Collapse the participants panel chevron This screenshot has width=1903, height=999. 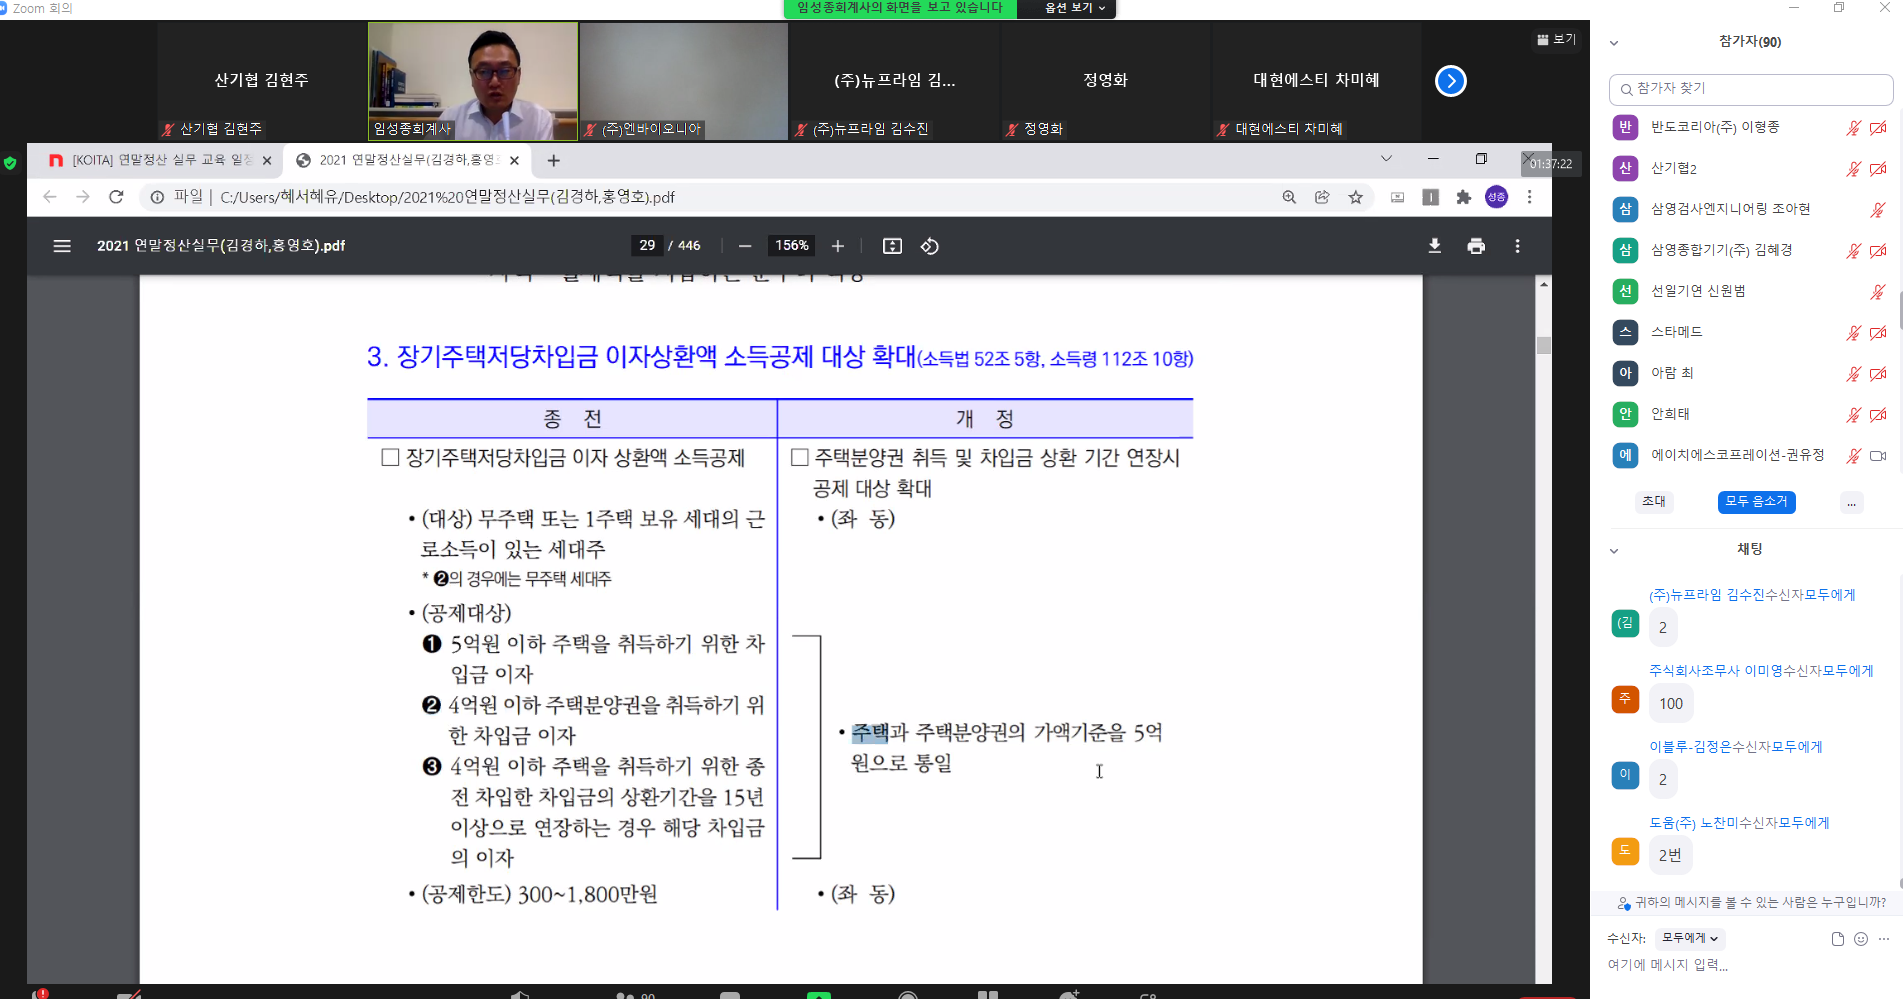pos(1614,43)
